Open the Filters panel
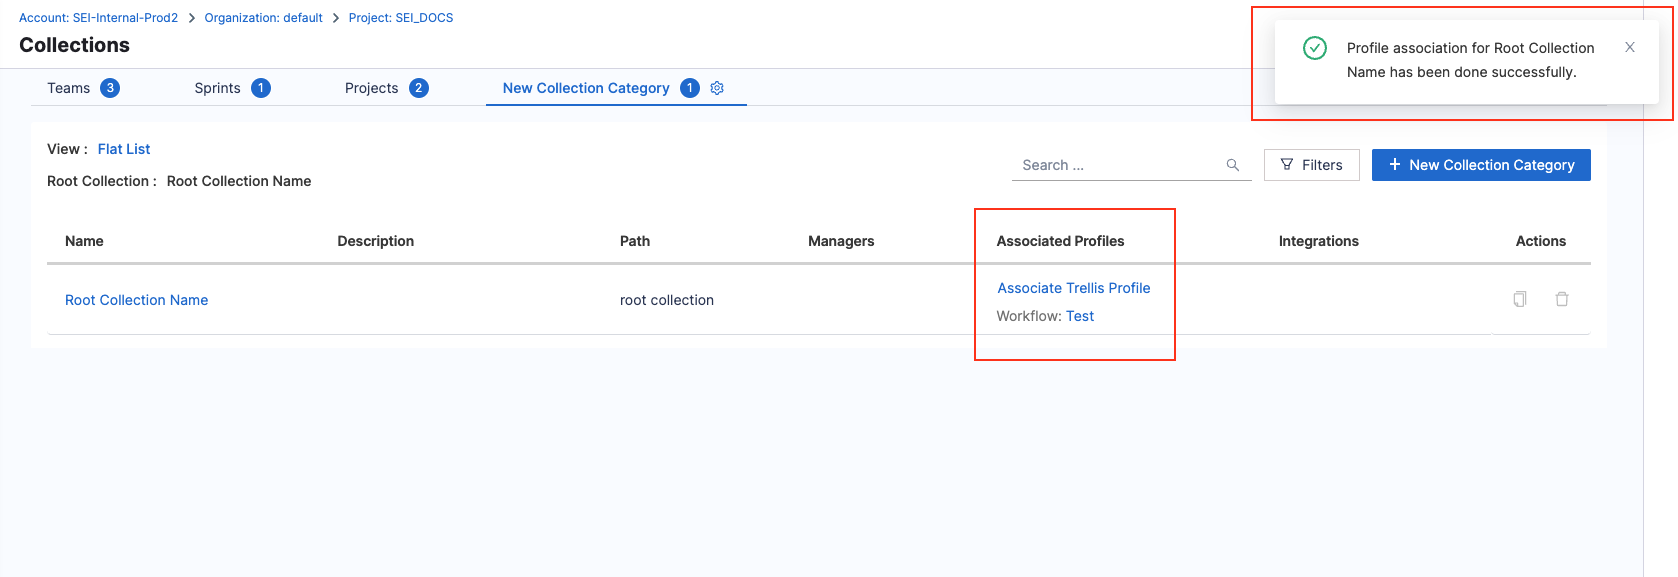This screenshot has width=1678, height=577. tap(1311, 165)
